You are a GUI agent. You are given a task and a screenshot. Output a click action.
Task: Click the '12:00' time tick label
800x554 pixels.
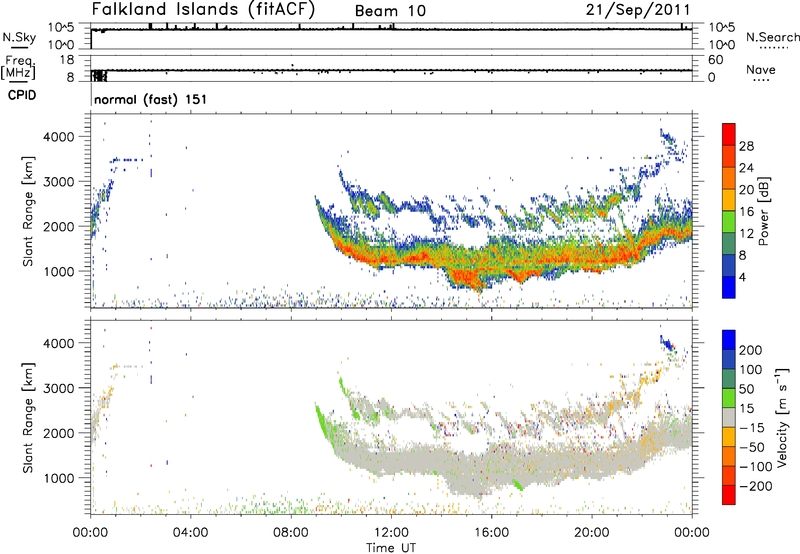(x=391, y=533)
